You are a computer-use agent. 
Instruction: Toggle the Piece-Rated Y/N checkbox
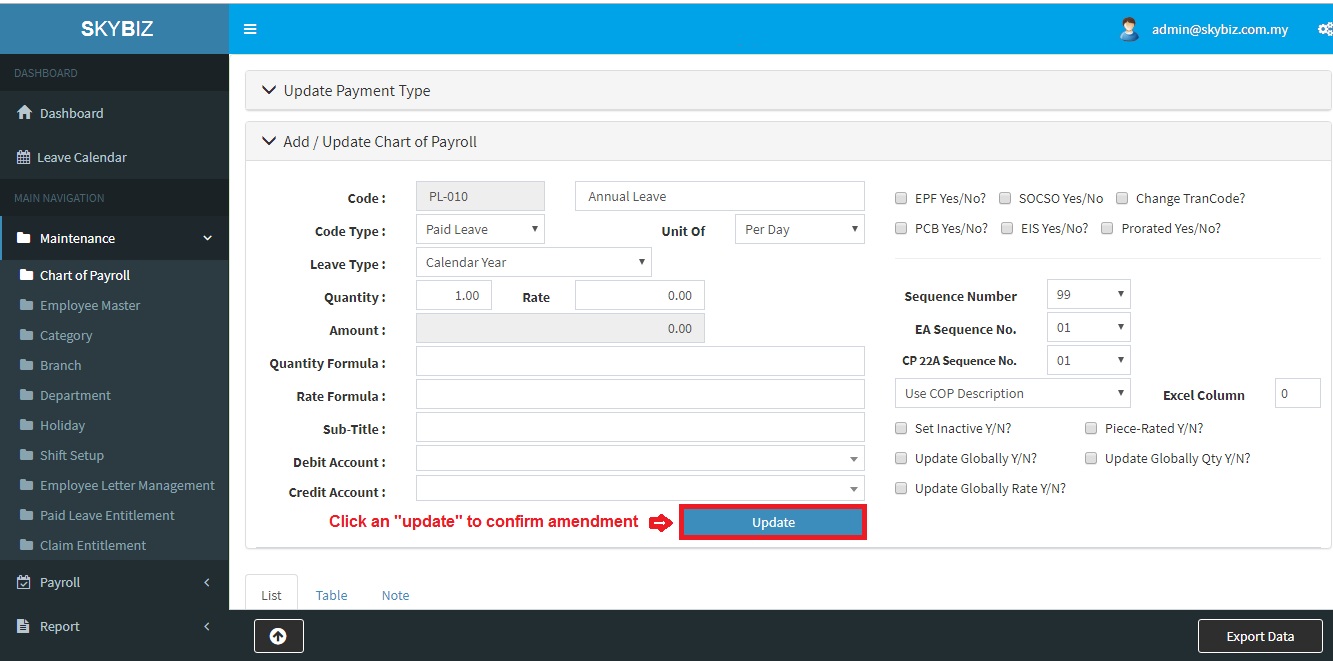pos(1091,428)
